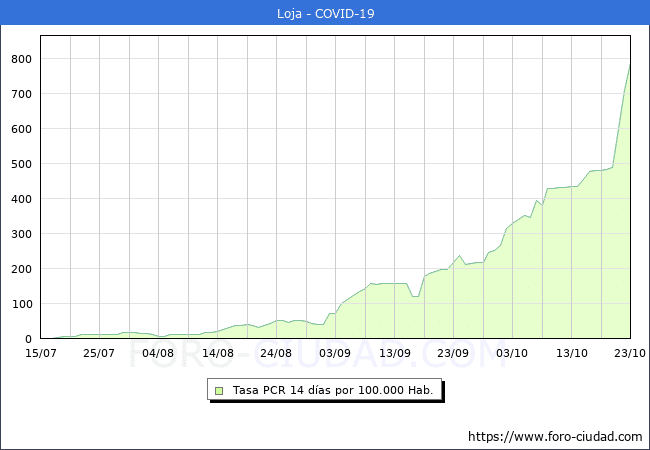
Task: Click the 'Loja - COVID-19' chart title
Action: tap(325, 13)
